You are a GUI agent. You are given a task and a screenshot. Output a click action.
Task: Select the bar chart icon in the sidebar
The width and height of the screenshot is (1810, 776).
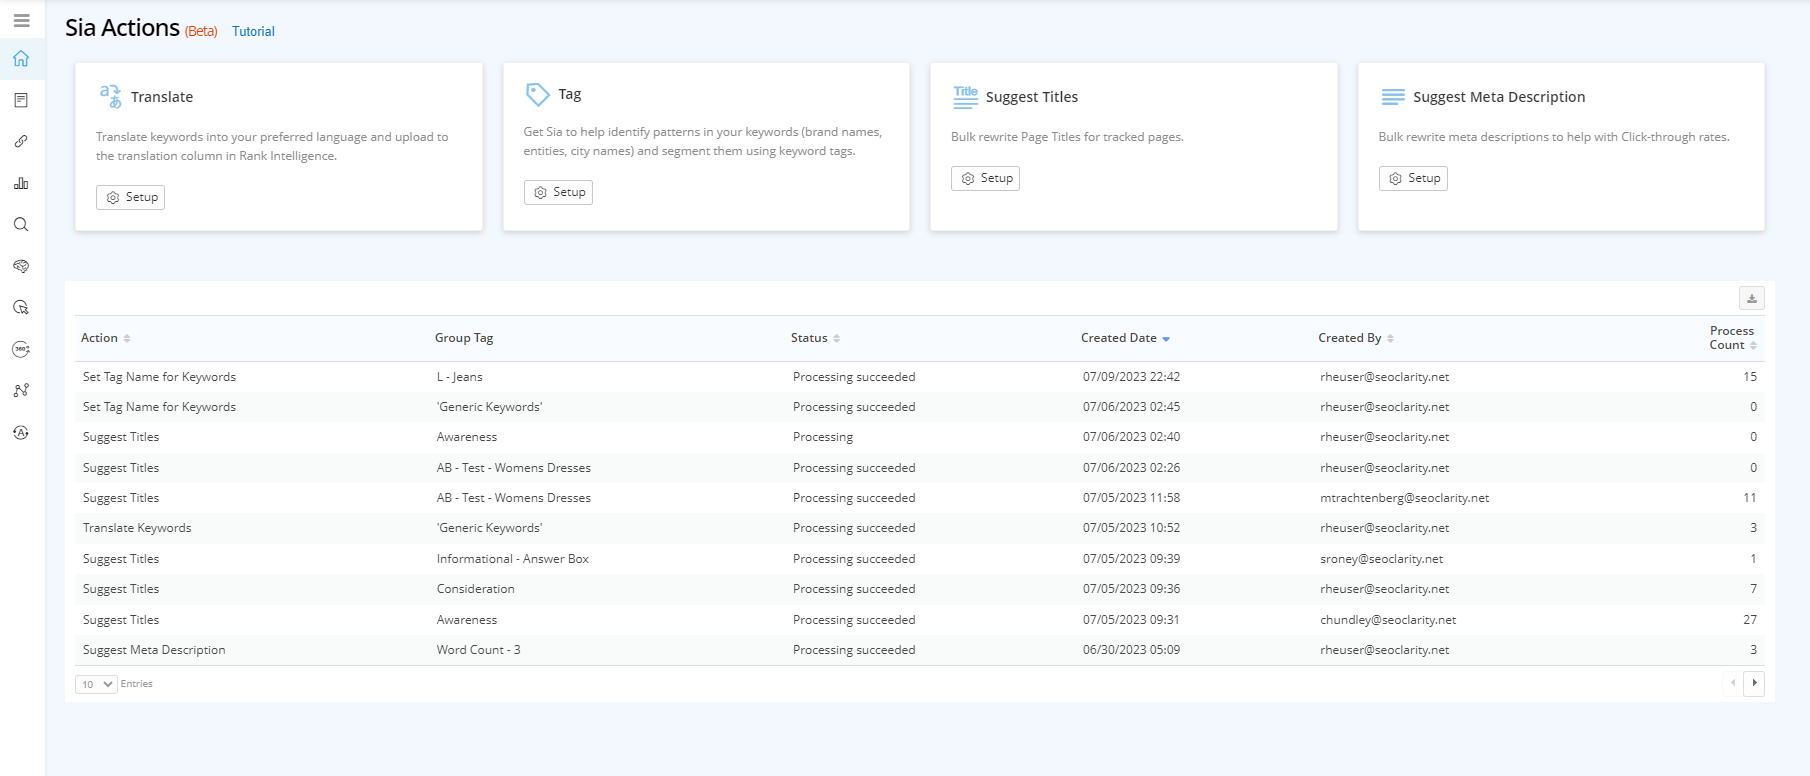pyautogui.click(x=21, y=183)
